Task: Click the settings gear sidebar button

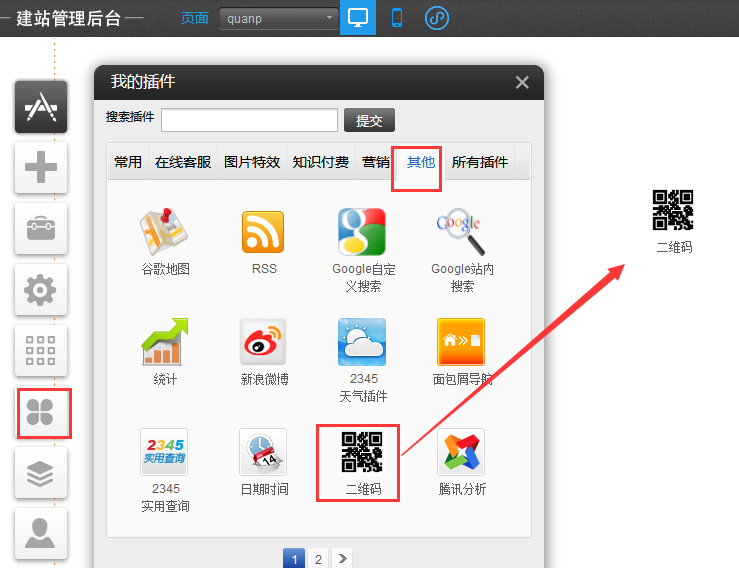Action: click(x=41, y=290)
